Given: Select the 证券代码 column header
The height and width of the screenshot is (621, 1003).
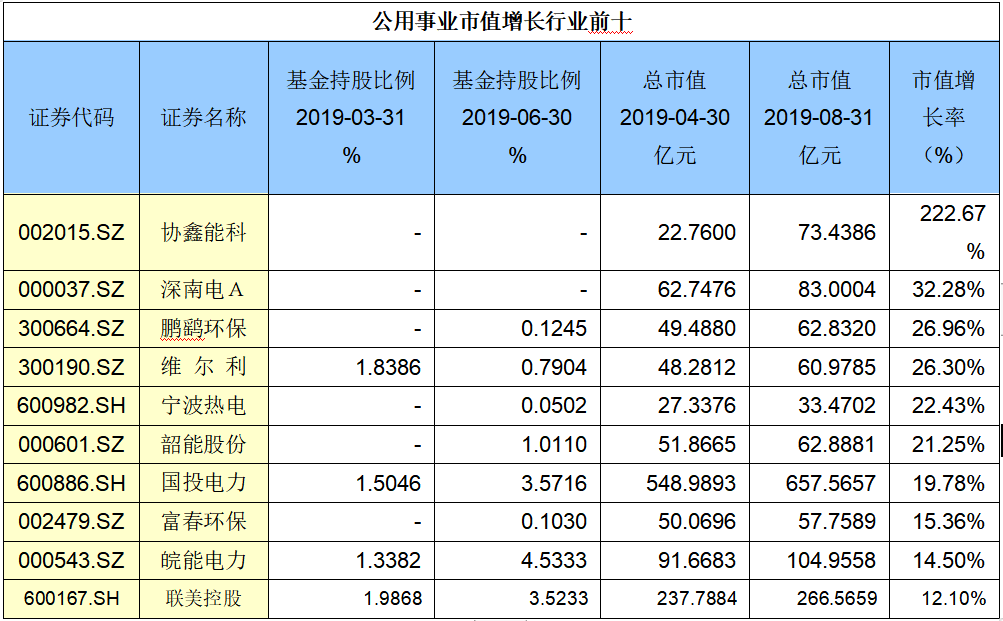Looking at the screenshot, I should (72, 118).
